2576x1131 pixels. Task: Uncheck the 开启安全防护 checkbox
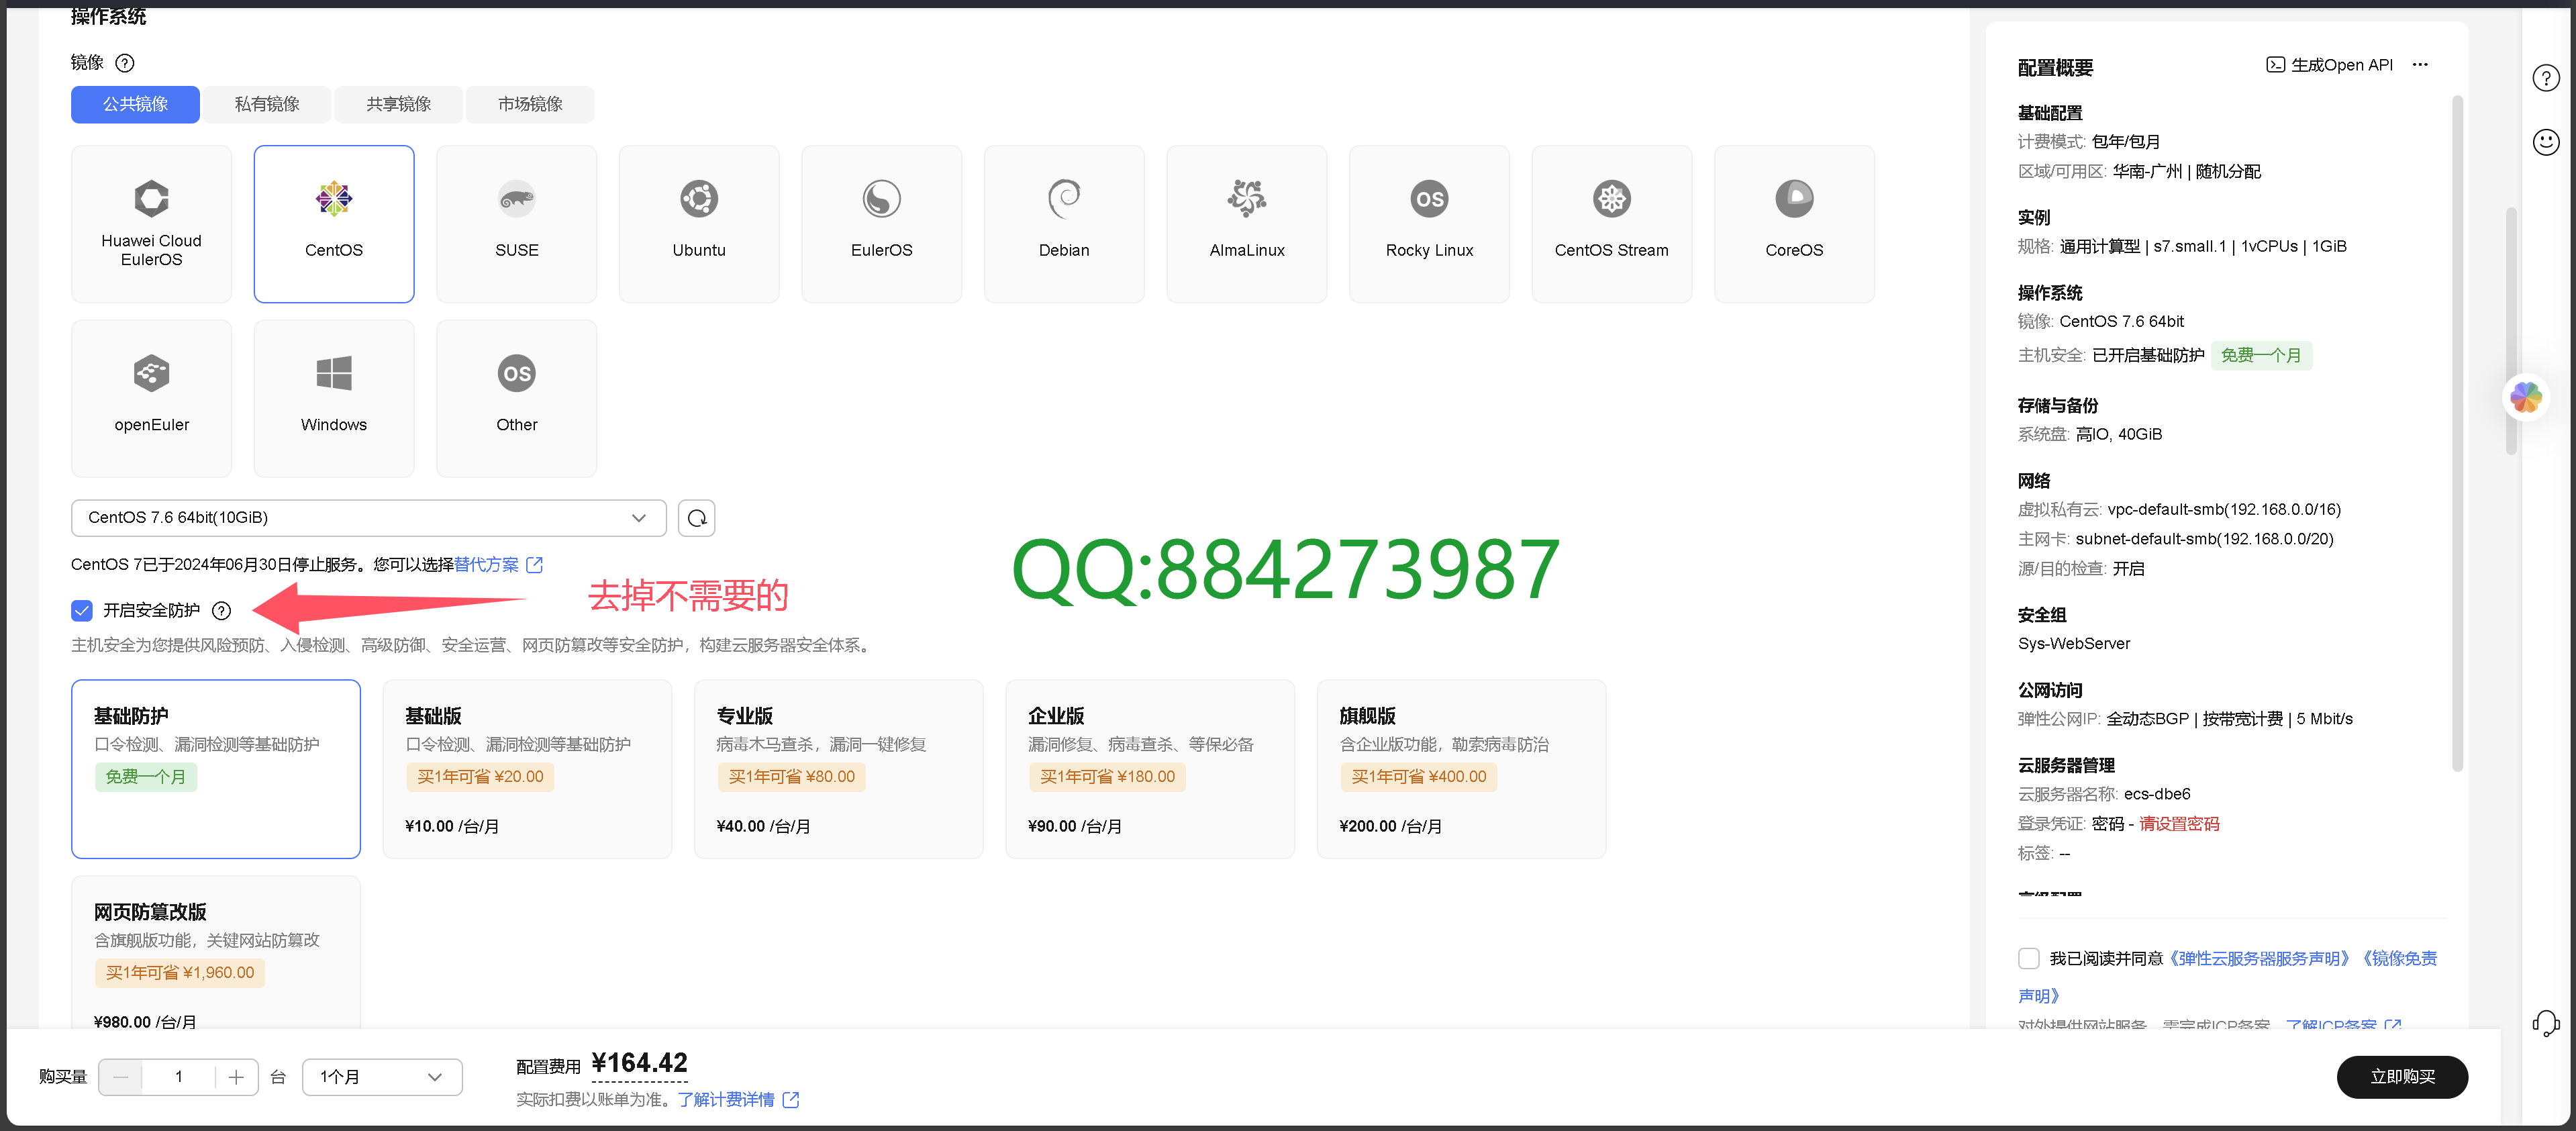tap(82, 611)
